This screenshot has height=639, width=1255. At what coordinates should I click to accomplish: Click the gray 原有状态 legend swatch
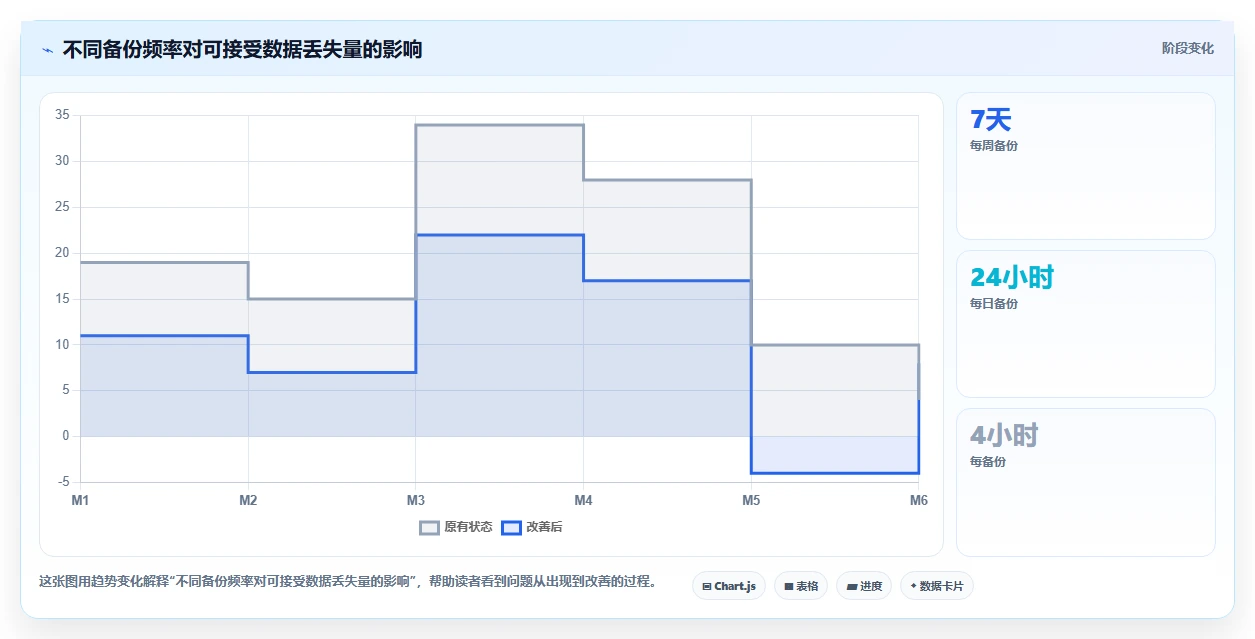(429, 527)
